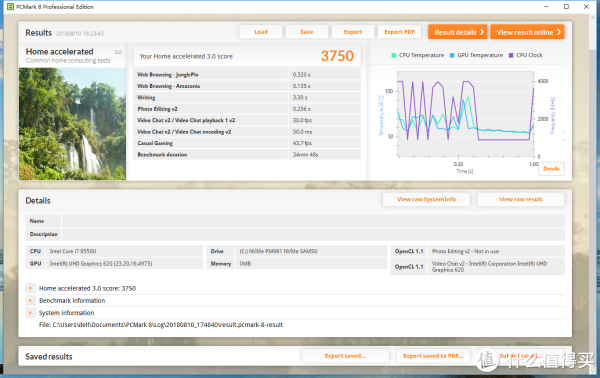Click the GPU Temperature legend swatch
Screen dimensions: 600x378
(452, 55)
